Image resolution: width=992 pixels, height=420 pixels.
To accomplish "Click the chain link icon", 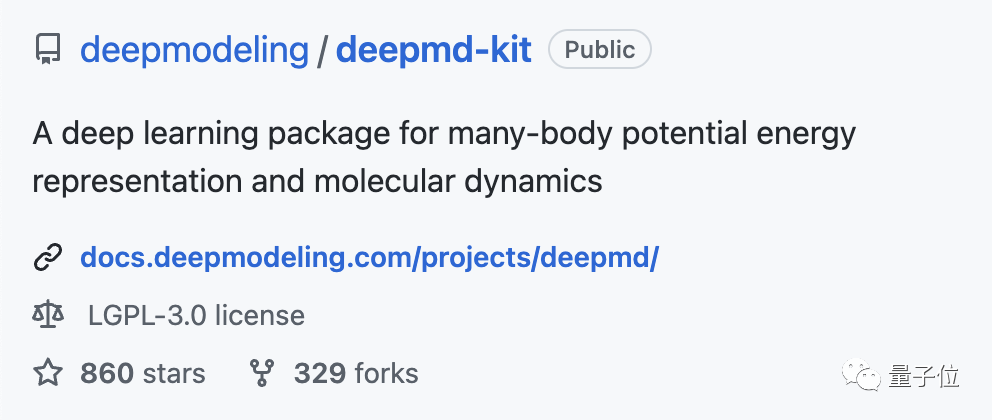I will (48, 258).
